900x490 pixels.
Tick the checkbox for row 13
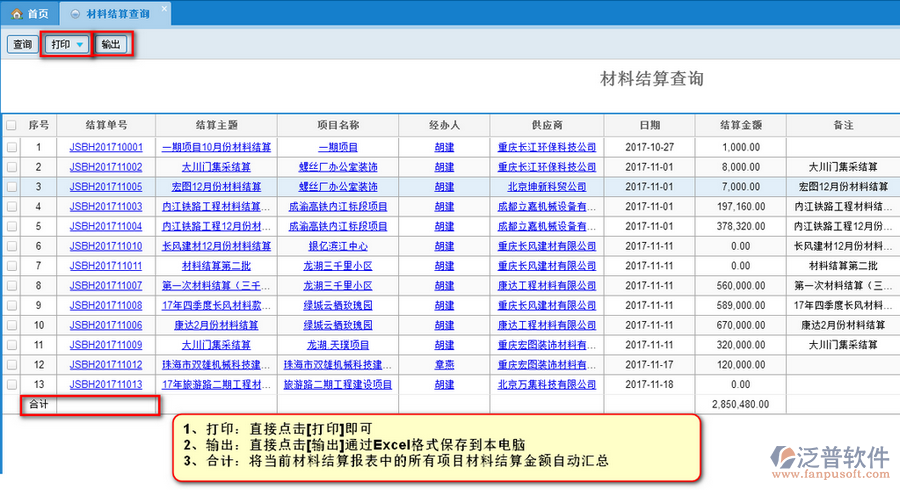(12, 384)
